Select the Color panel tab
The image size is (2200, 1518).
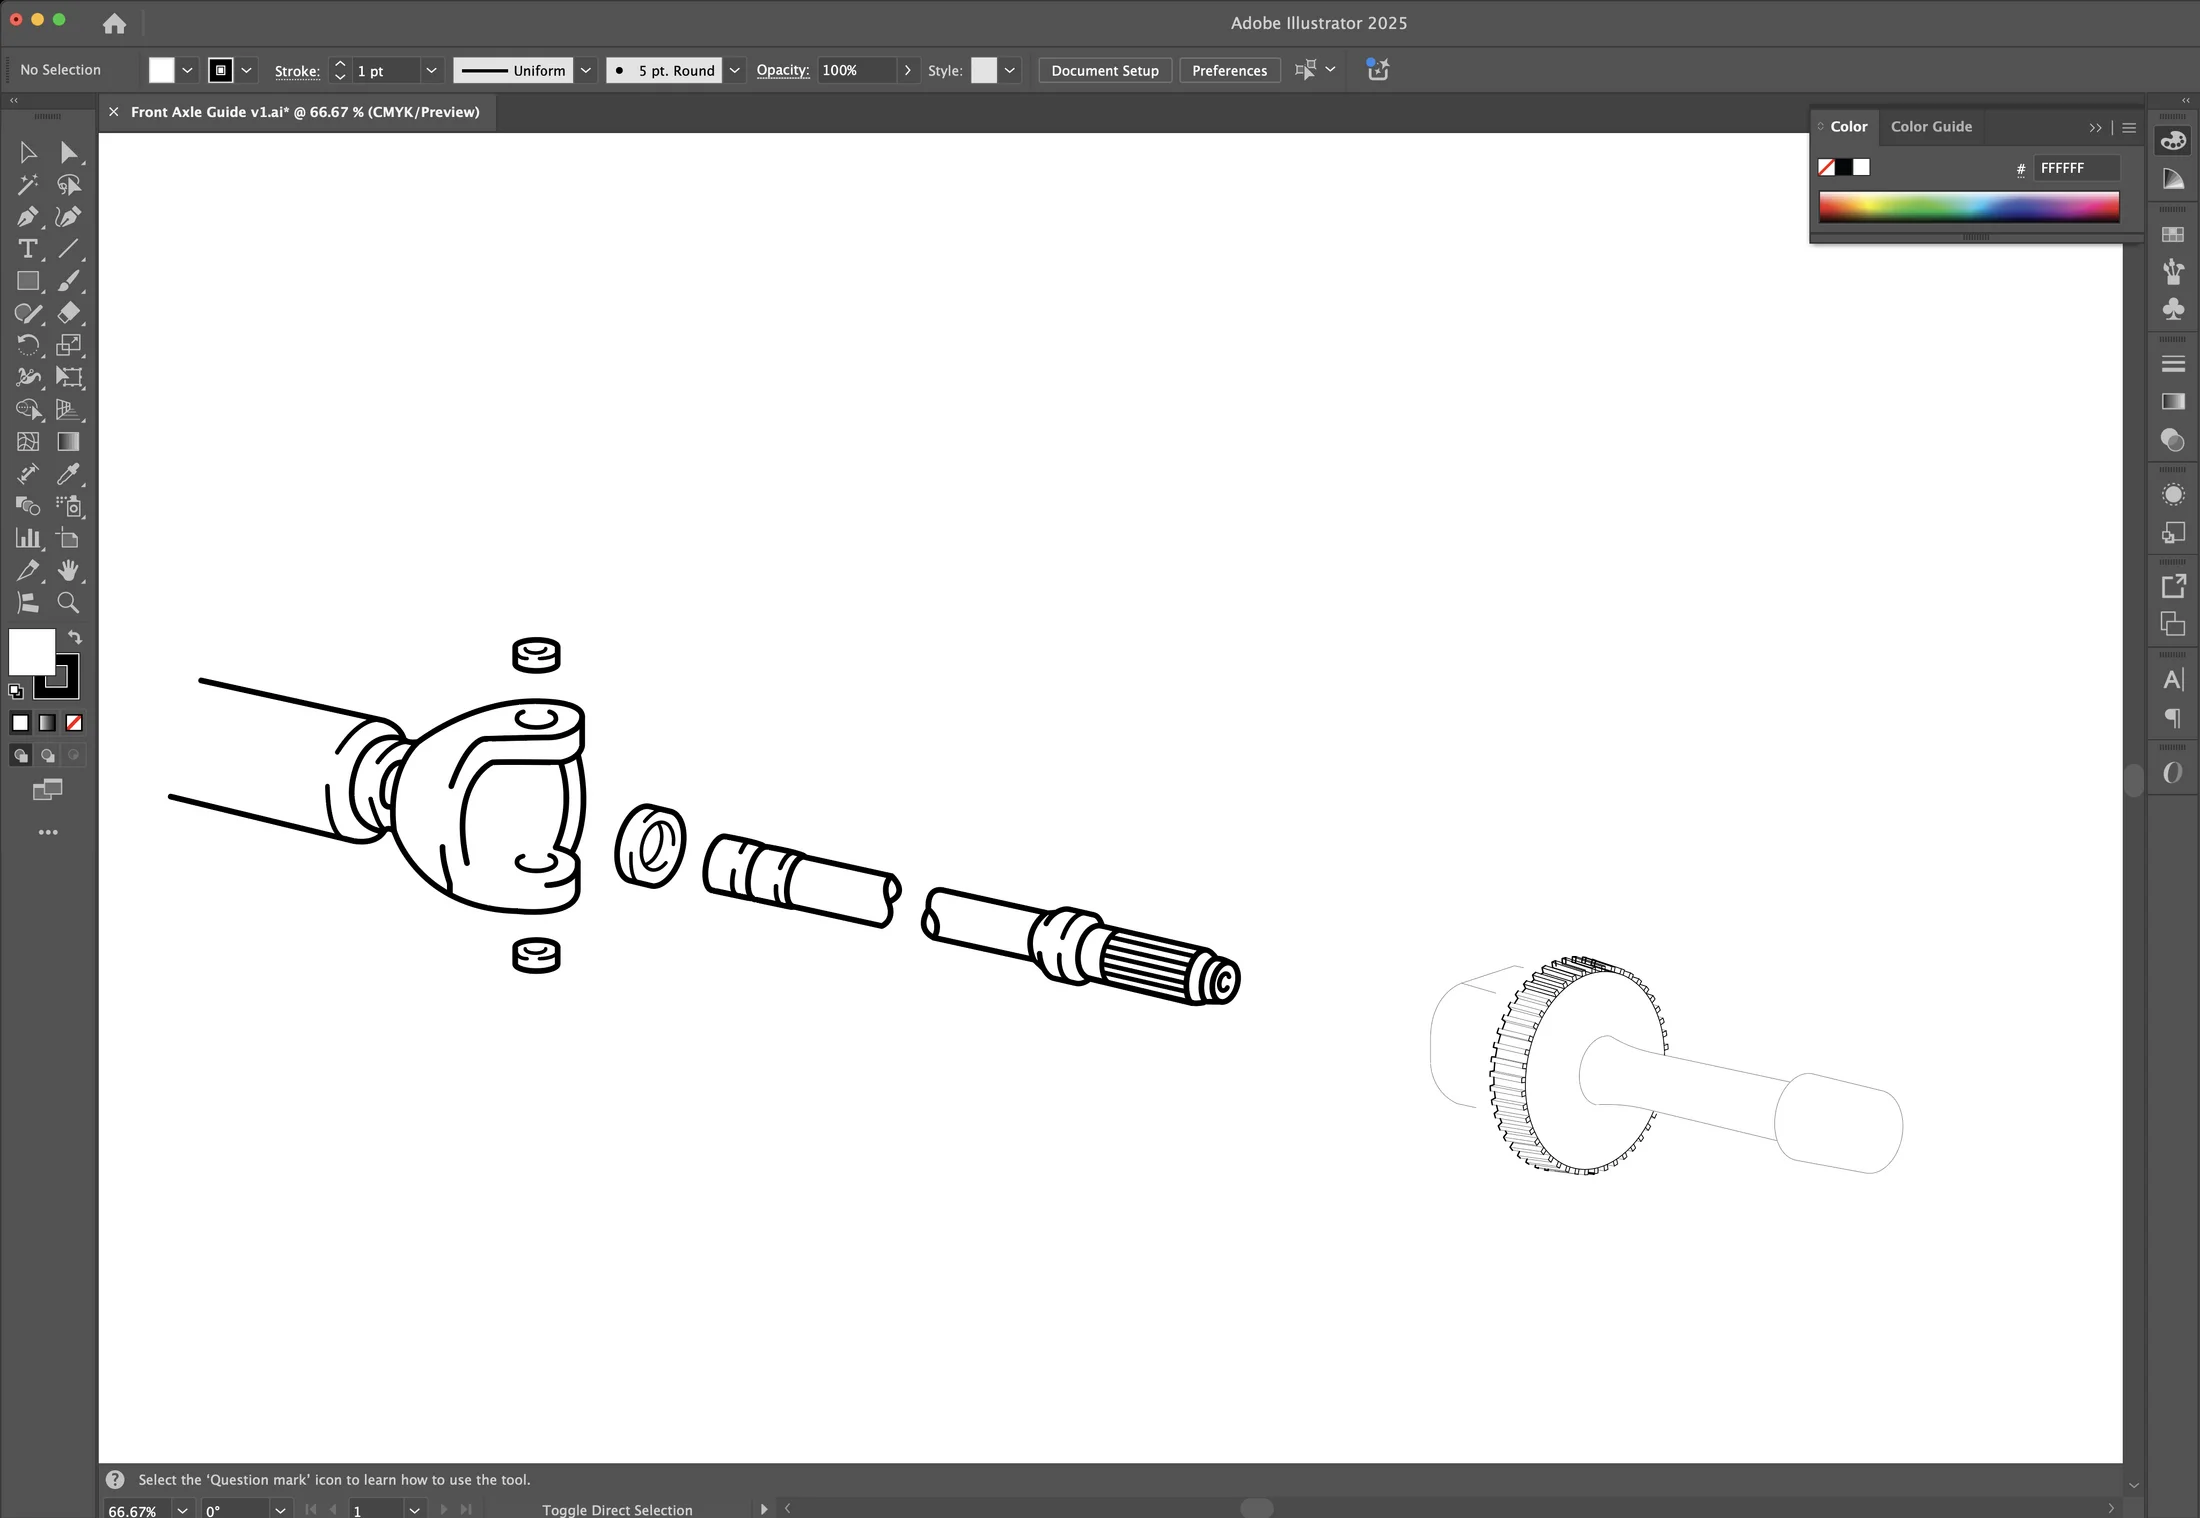(x=1848, y=127)
